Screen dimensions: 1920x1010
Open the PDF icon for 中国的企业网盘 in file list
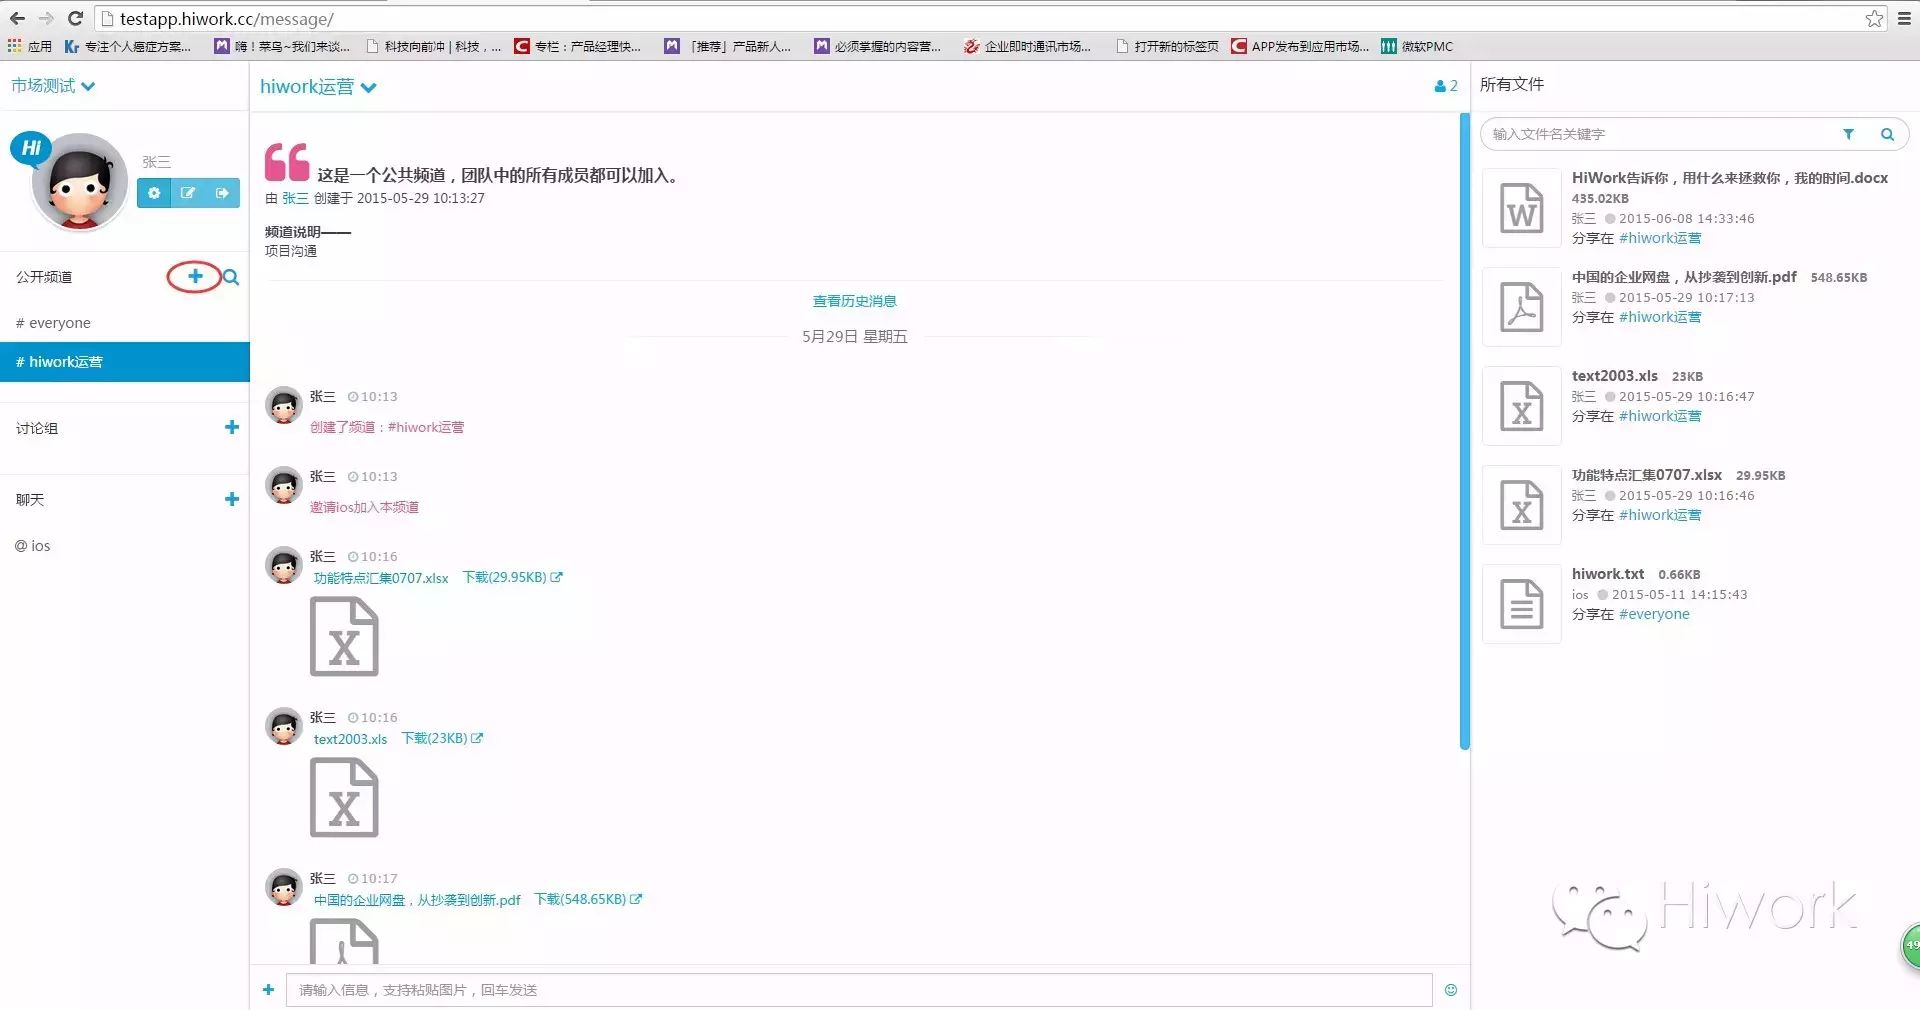pyautogui.click(x=1521, y=307)
